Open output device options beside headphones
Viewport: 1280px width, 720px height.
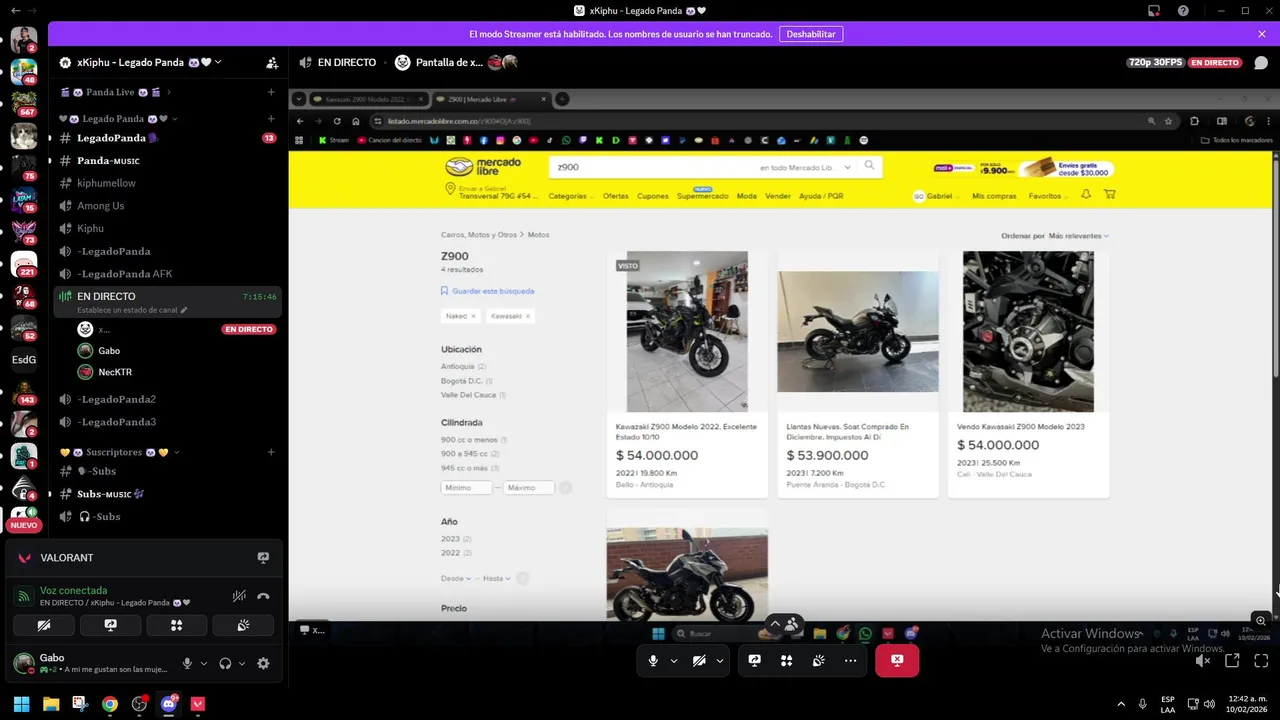[x=242, y=663]
